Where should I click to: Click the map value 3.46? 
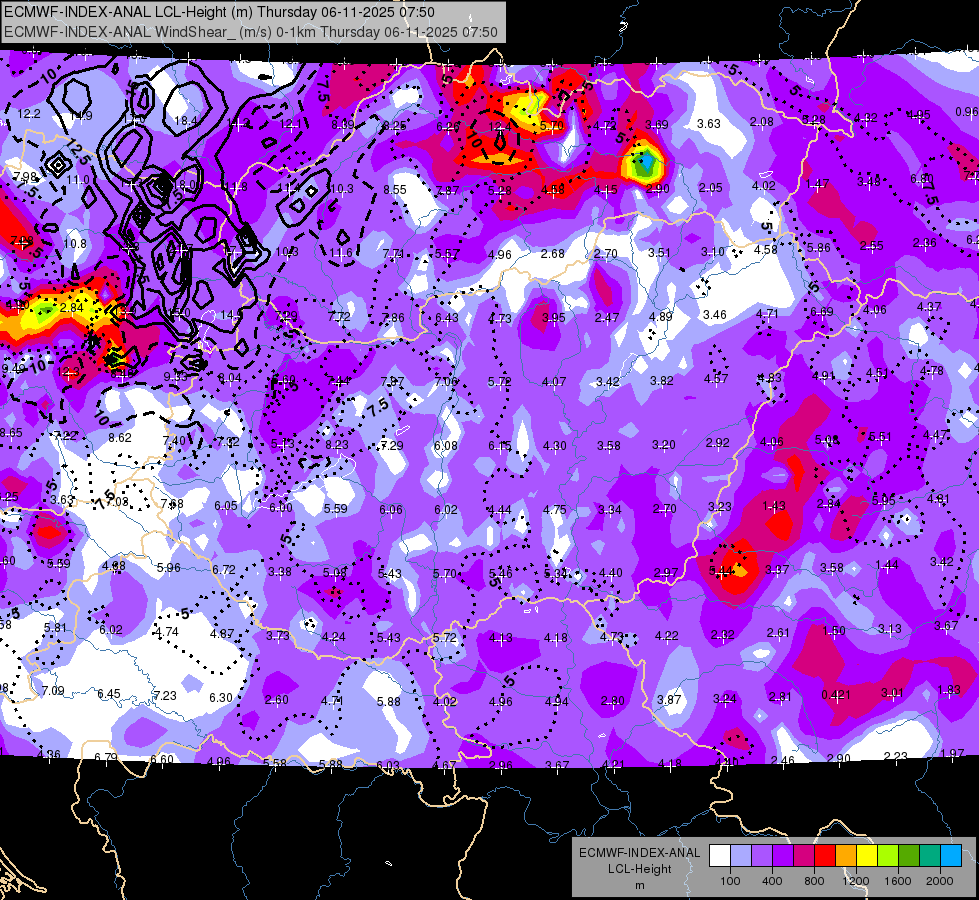click(714, 314)
